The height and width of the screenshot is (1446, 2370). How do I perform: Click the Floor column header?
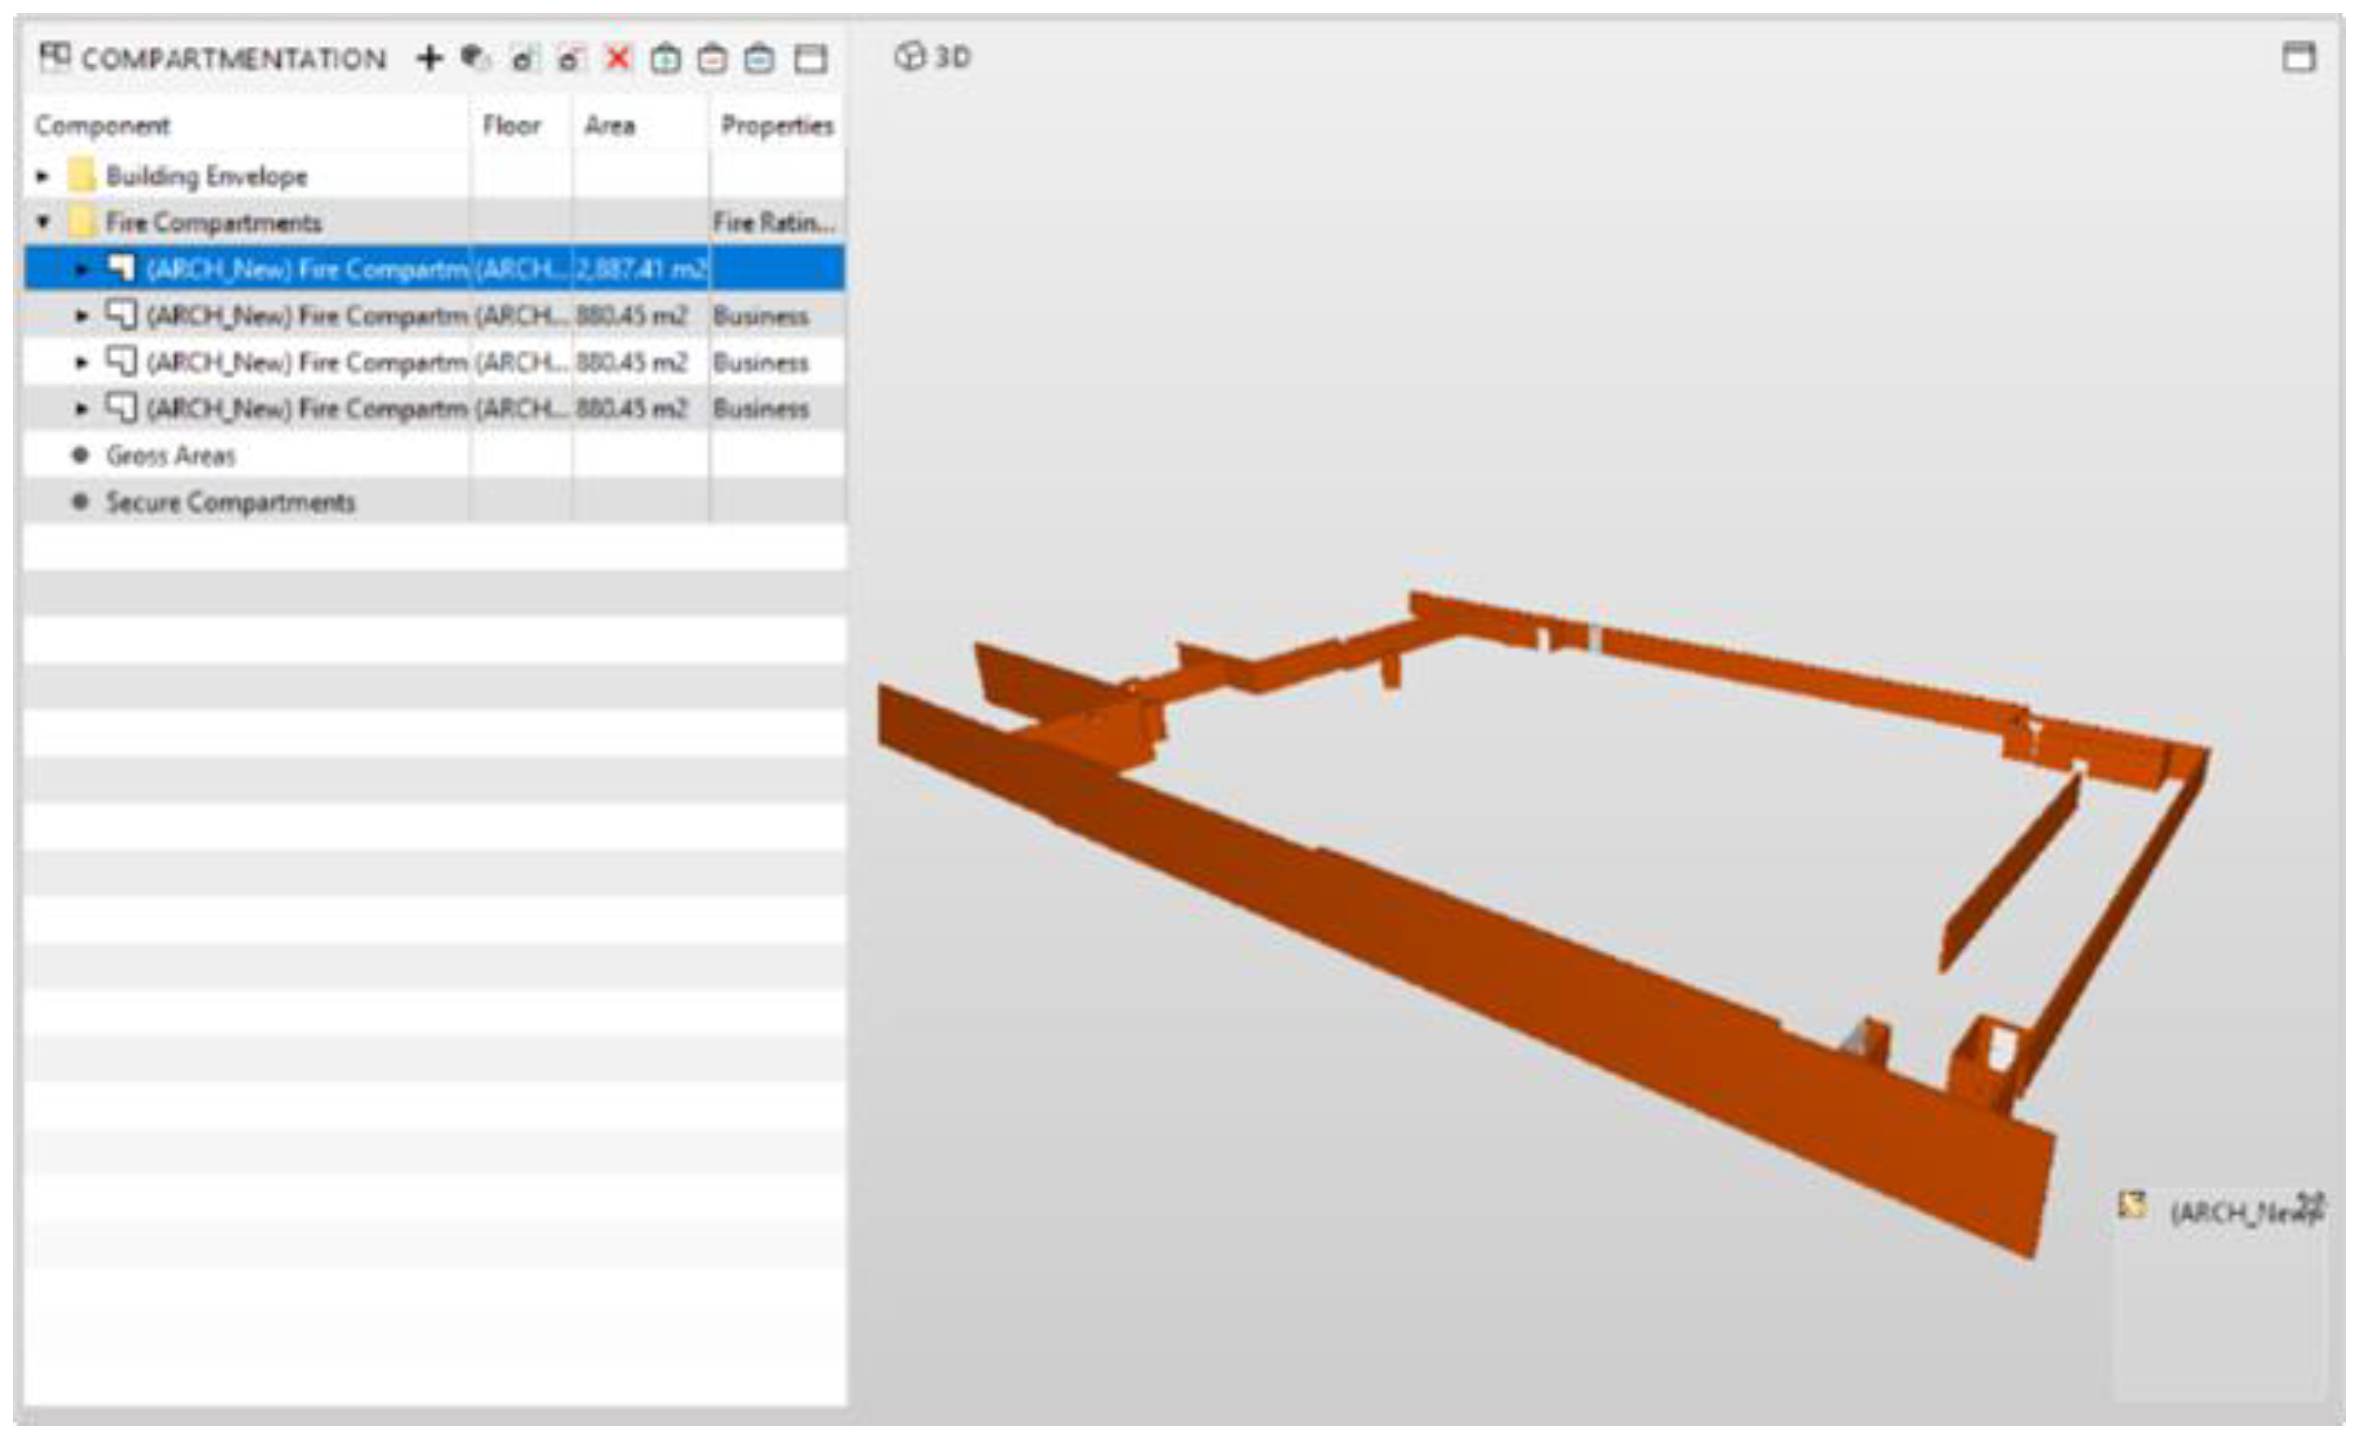(511, 126)
